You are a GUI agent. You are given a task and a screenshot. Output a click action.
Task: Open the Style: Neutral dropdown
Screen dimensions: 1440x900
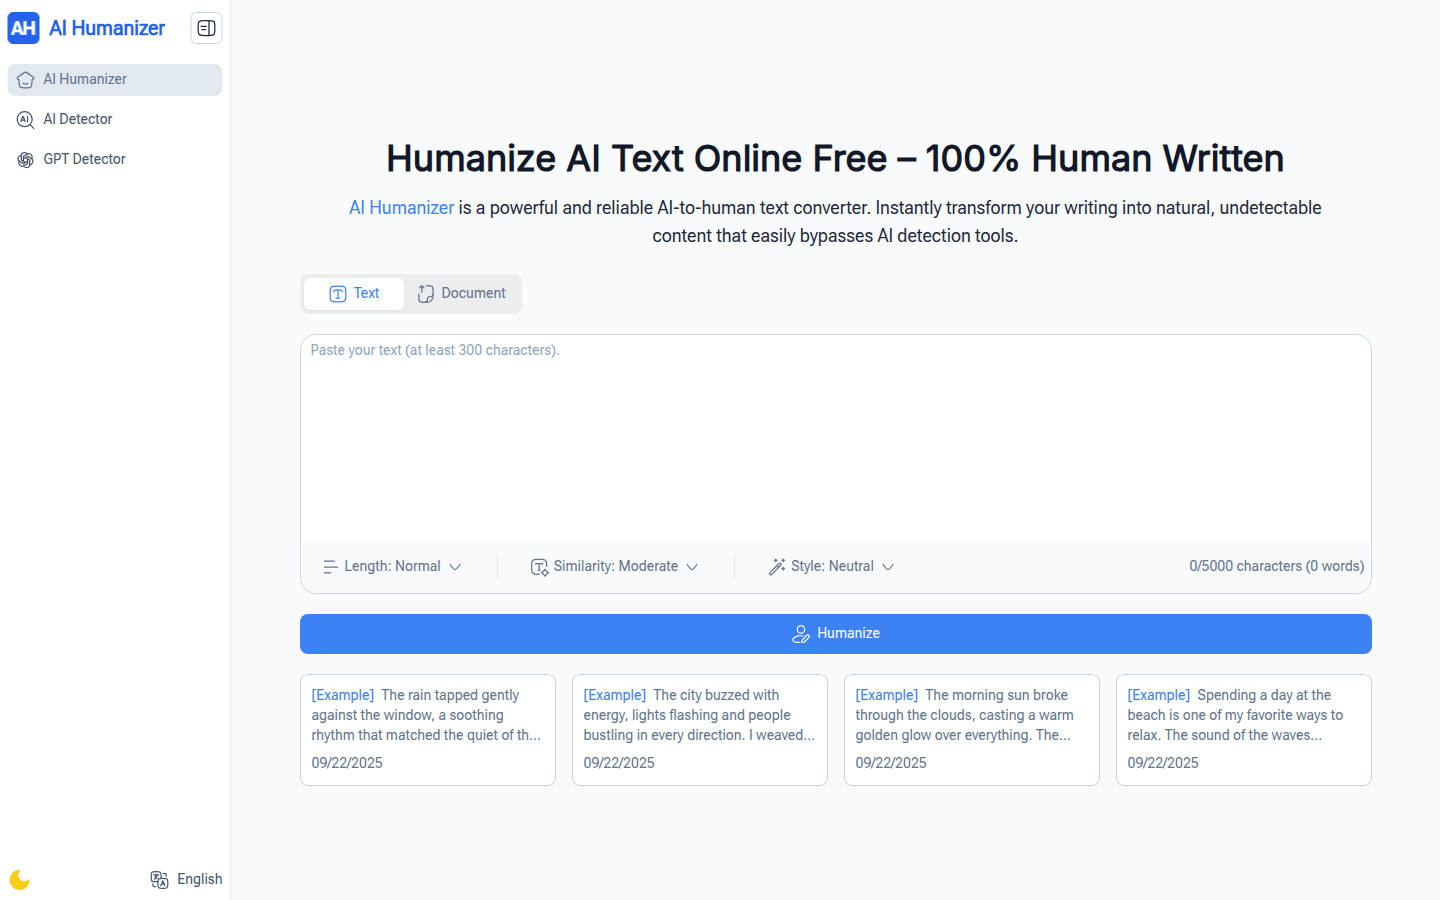point(831,566)
